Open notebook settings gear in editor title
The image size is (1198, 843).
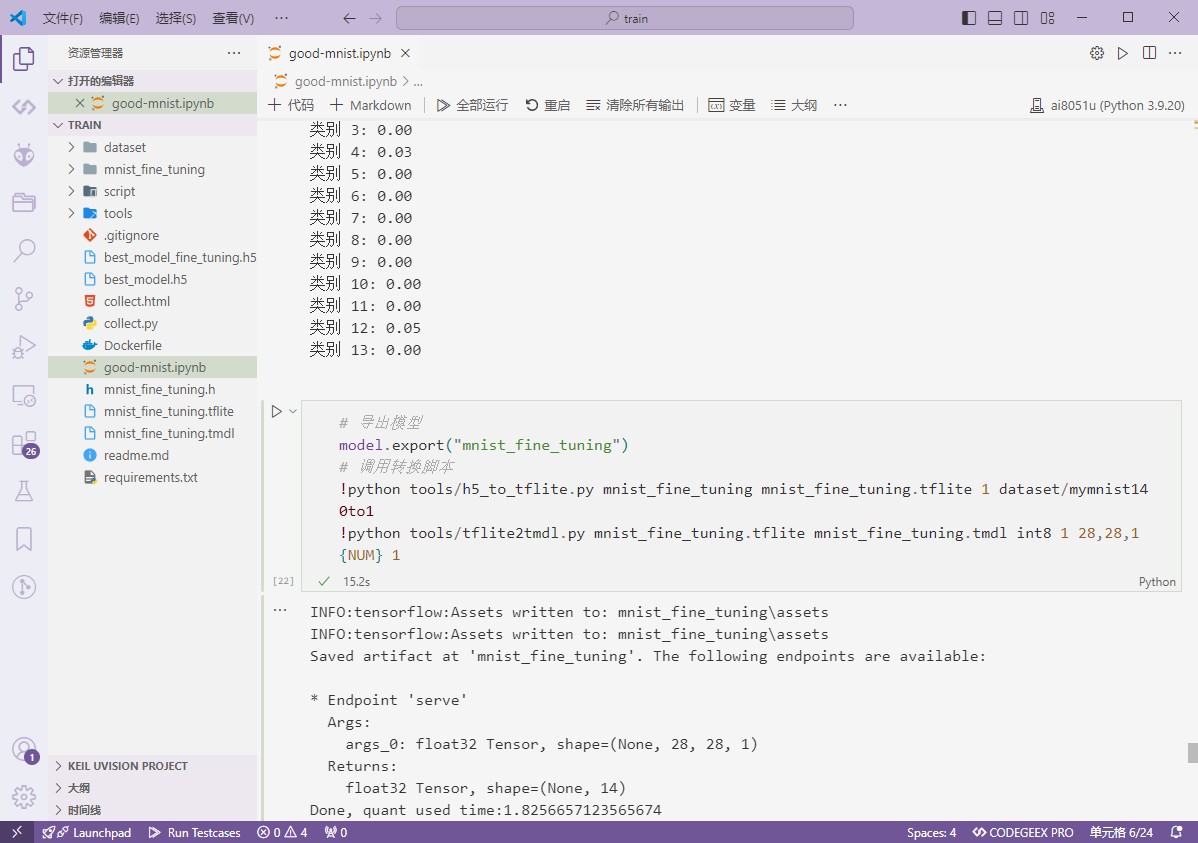click(1097, 53)
